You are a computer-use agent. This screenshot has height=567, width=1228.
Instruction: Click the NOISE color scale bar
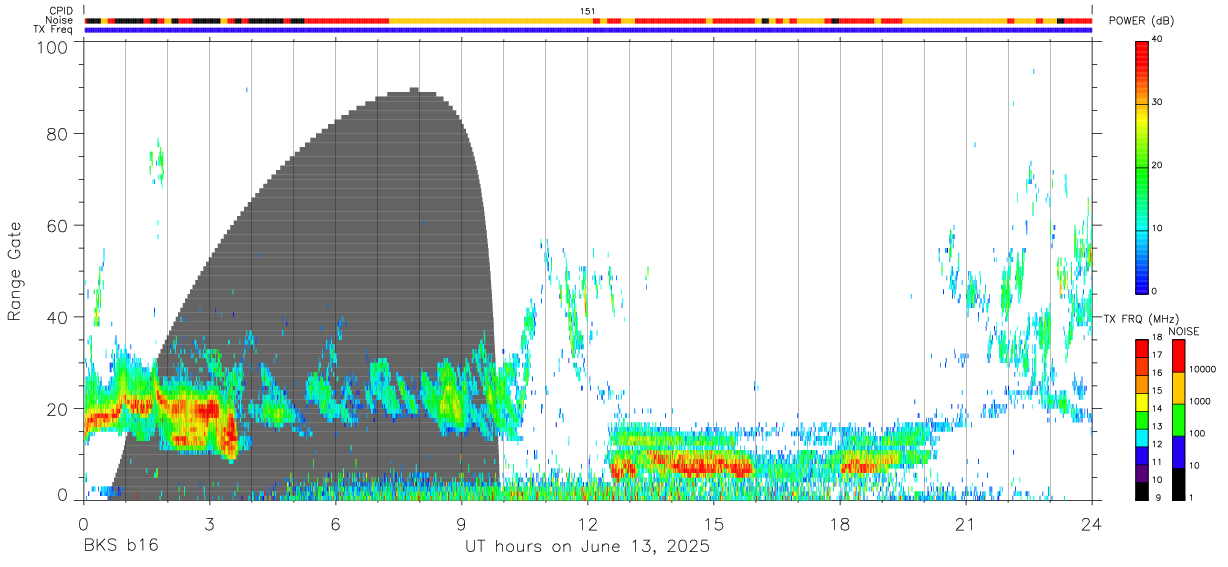click(x=1179, y=419)
